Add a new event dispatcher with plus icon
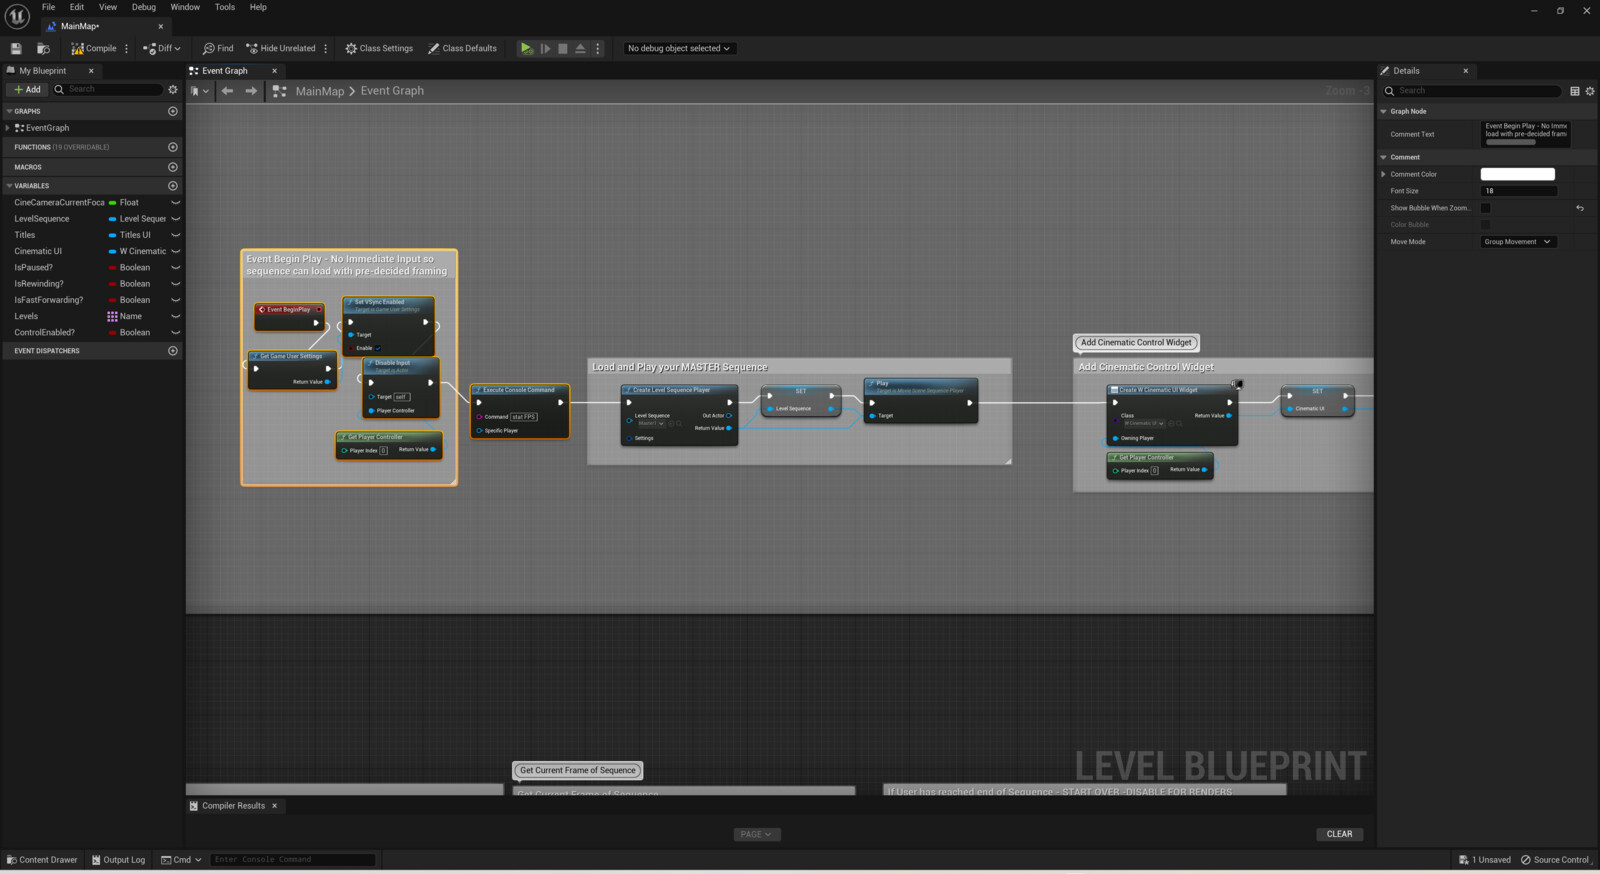The width and height of the screenshot is (1600, 874). [173, 351]
